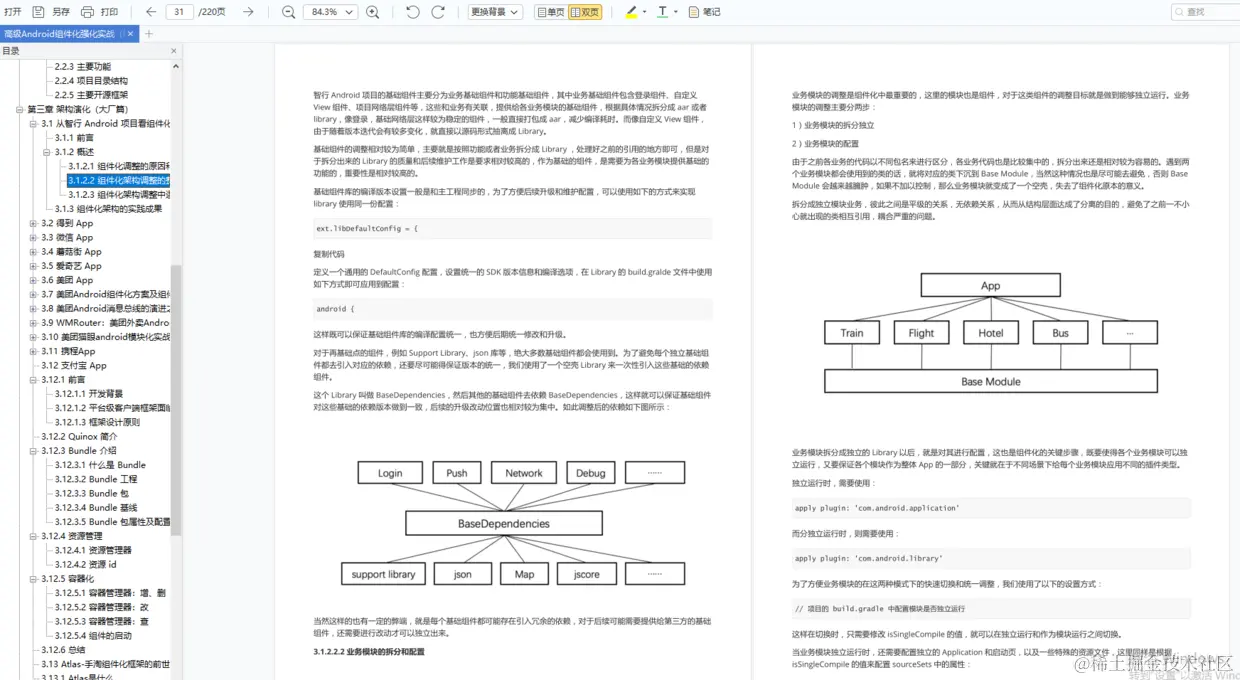Collapse the 3.12.5 容器化 node

point(34,579)
